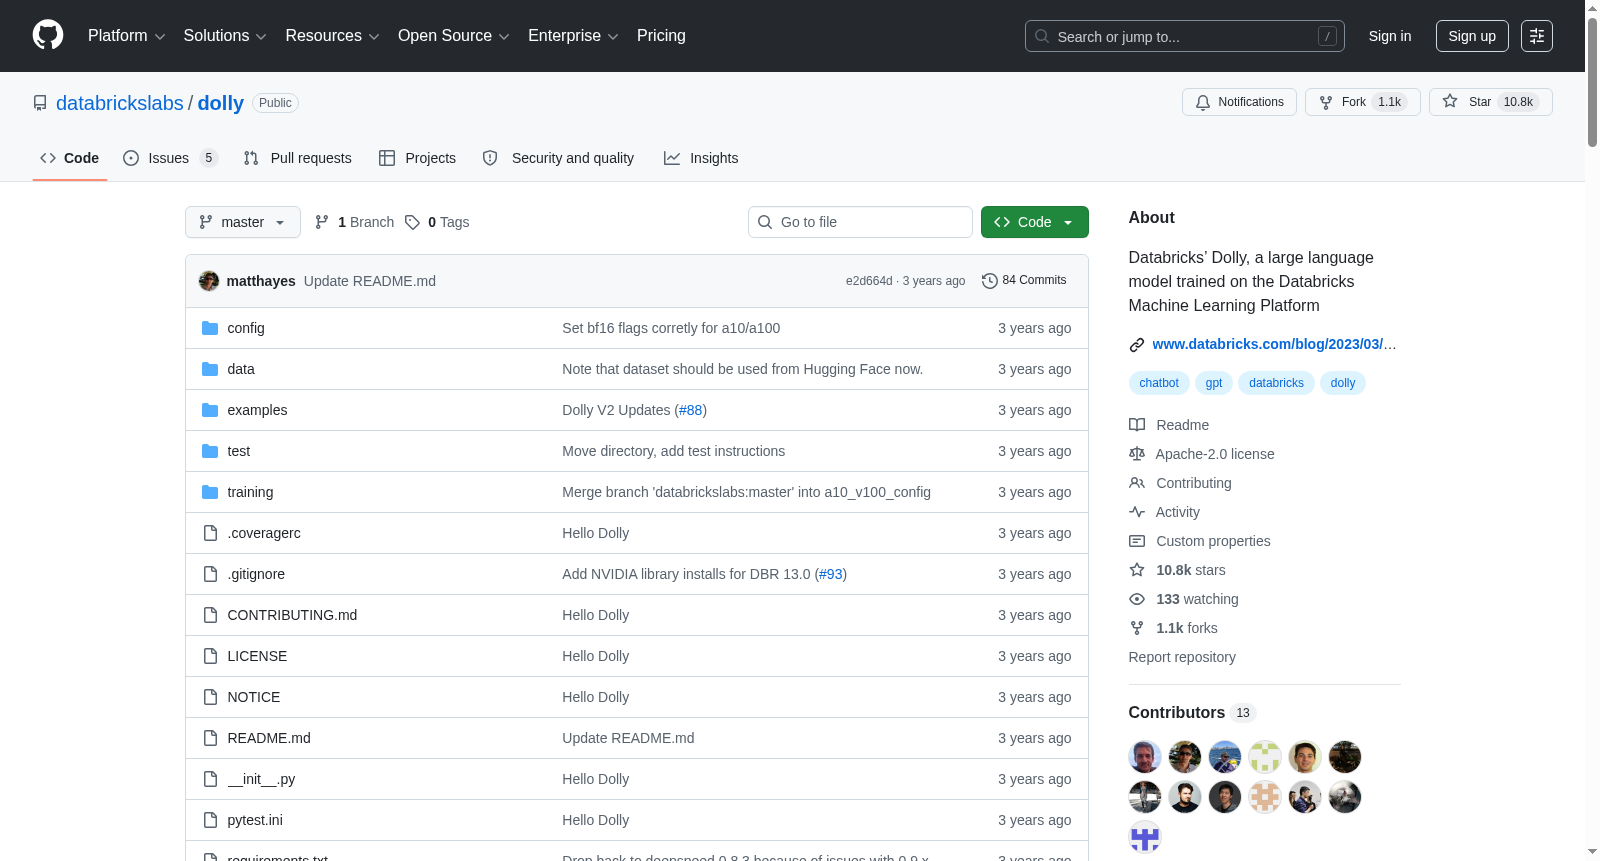This screenshot has width=1600, height=861.
Task: Click the gpt topic tag
Action: point(1214,383)
